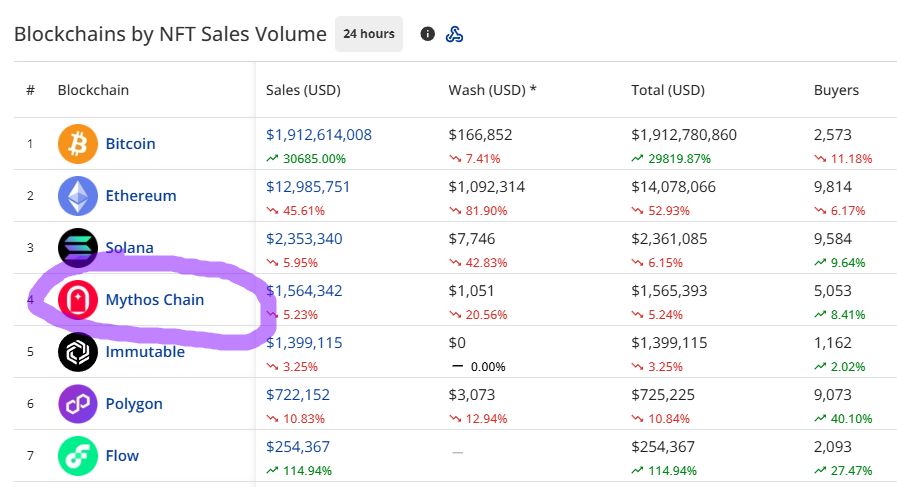Click the blue network chain icon

coord(454,34)
